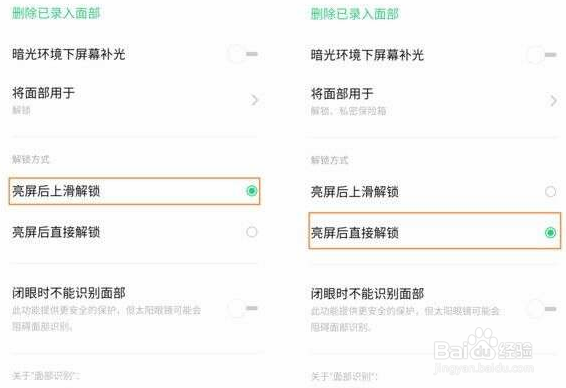Tap 亮屏后直接解锁 text in highlighted right row
Viewport: 566px width, 388px height.
point(355,232)
